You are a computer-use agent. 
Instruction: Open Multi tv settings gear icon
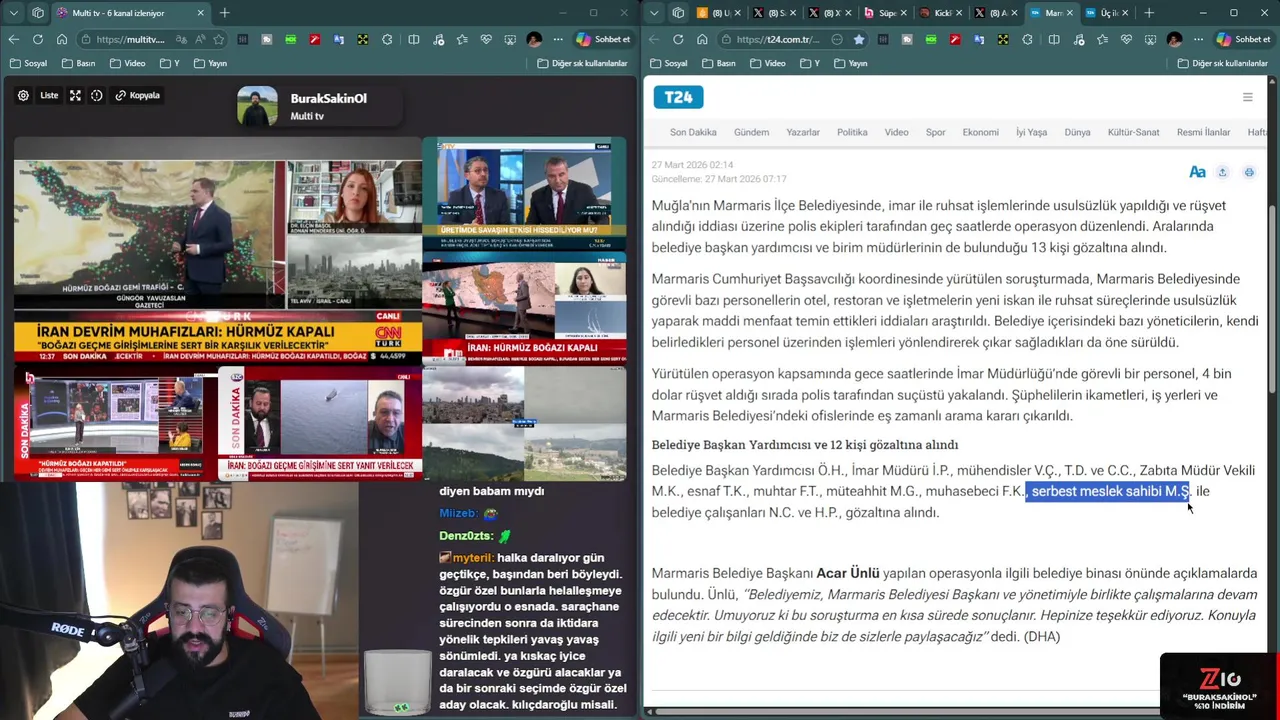pyautogui.click(x=23, y=95)
